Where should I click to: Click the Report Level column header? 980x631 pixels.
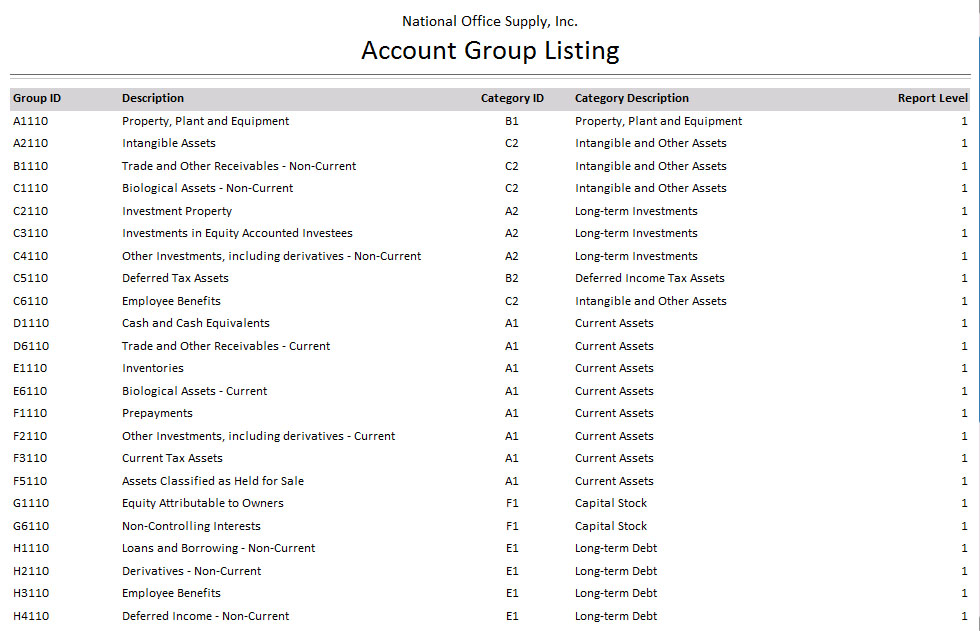tap(932, 98)
